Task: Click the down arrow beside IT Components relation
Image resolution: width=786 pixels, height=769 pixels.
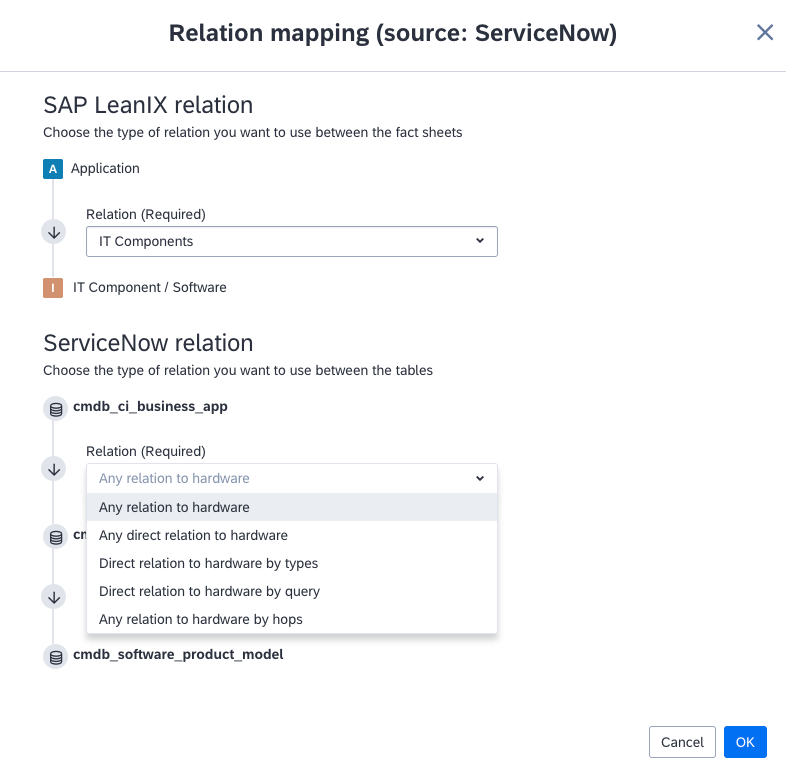Action: pyautogui.click(x=54, y=232)
